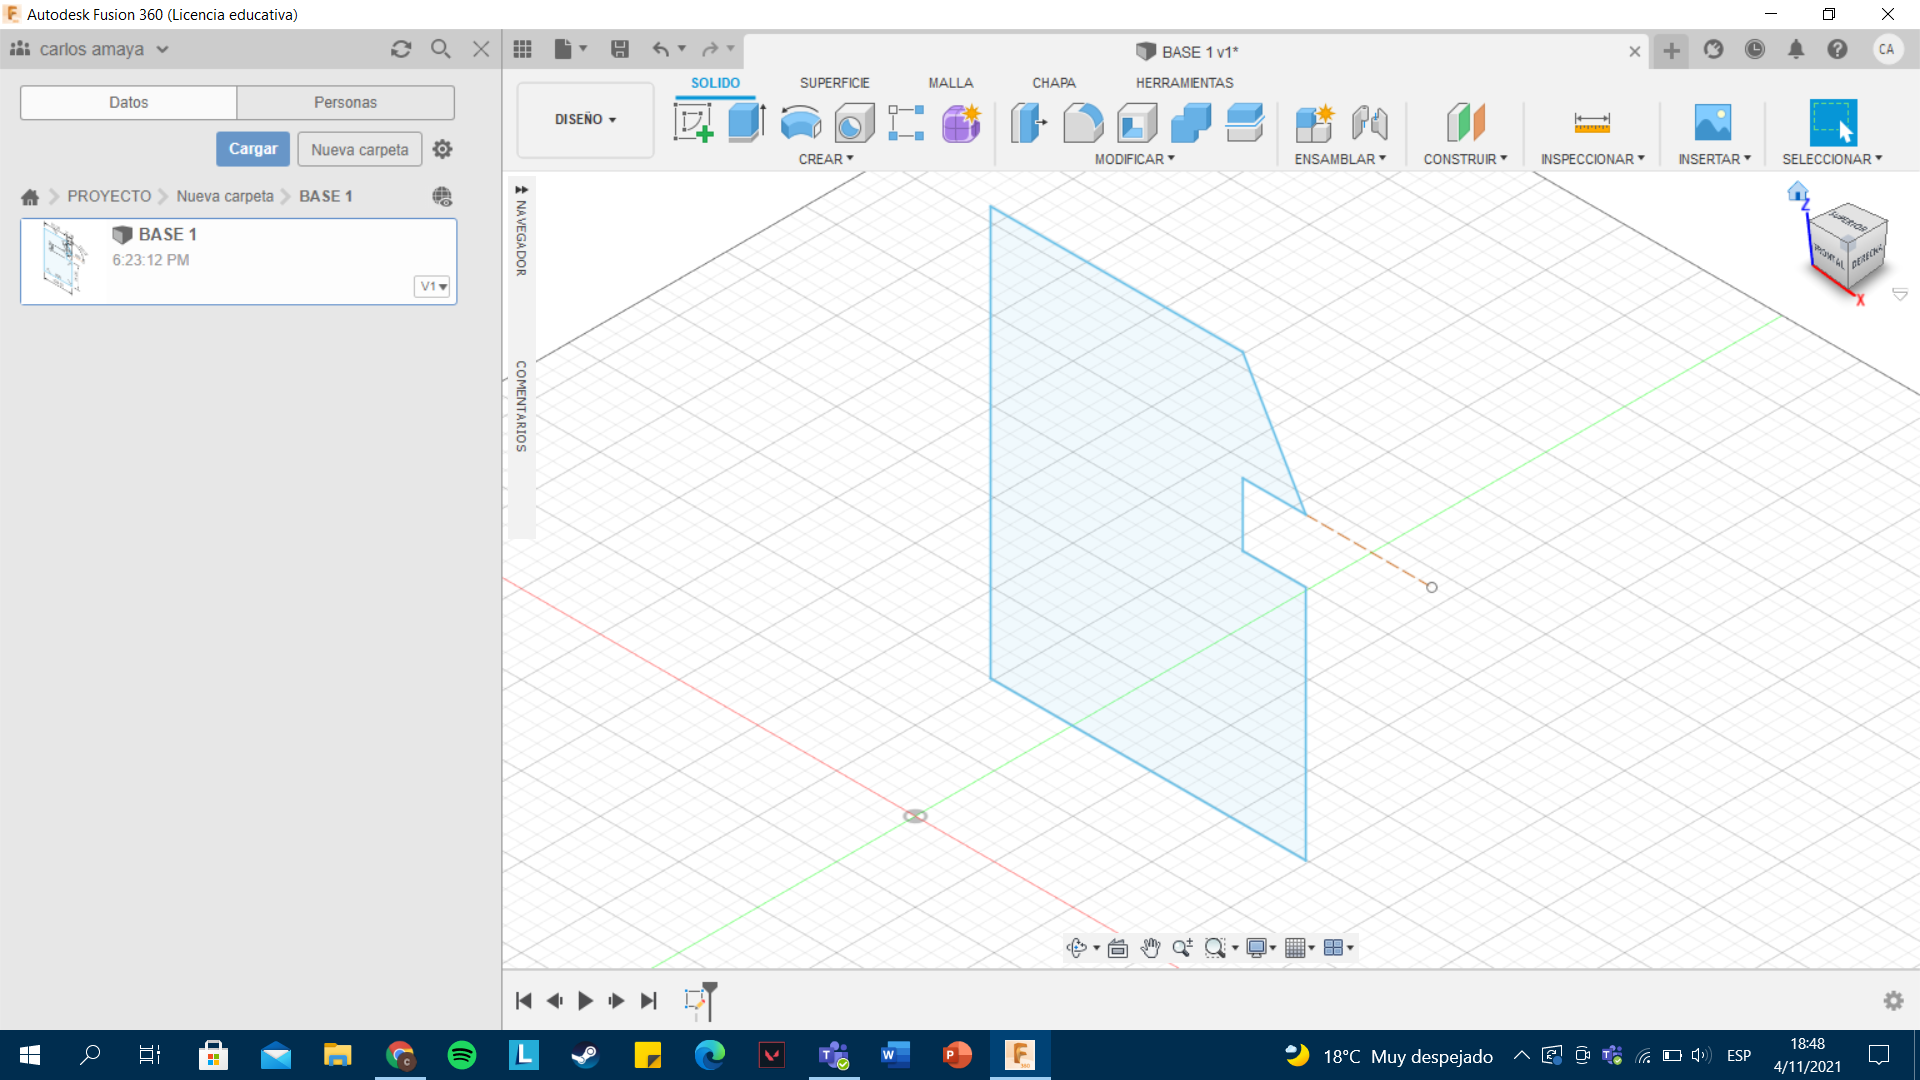Open the extensions icon next to new tab
This screenshot has height=1080, width=1920.
tap(1713, 49)
